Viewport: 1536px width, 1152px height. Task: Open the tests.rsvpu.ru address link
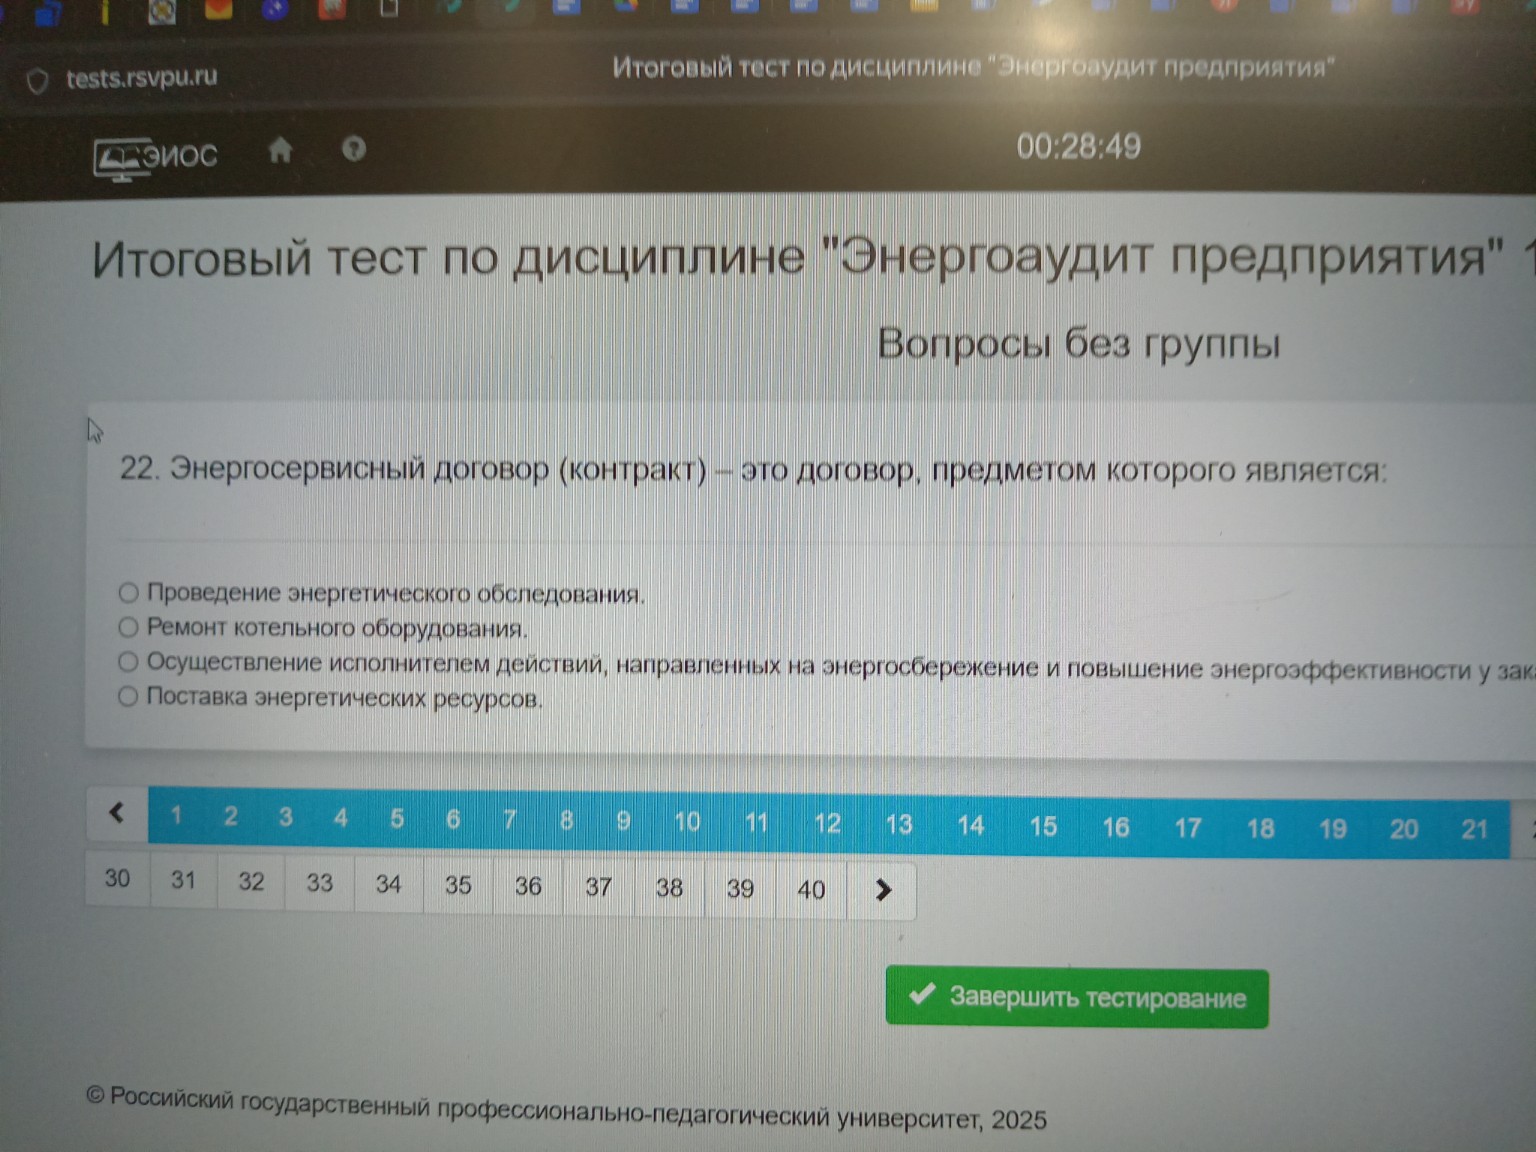pyautogui.click(x=140, y=77)
